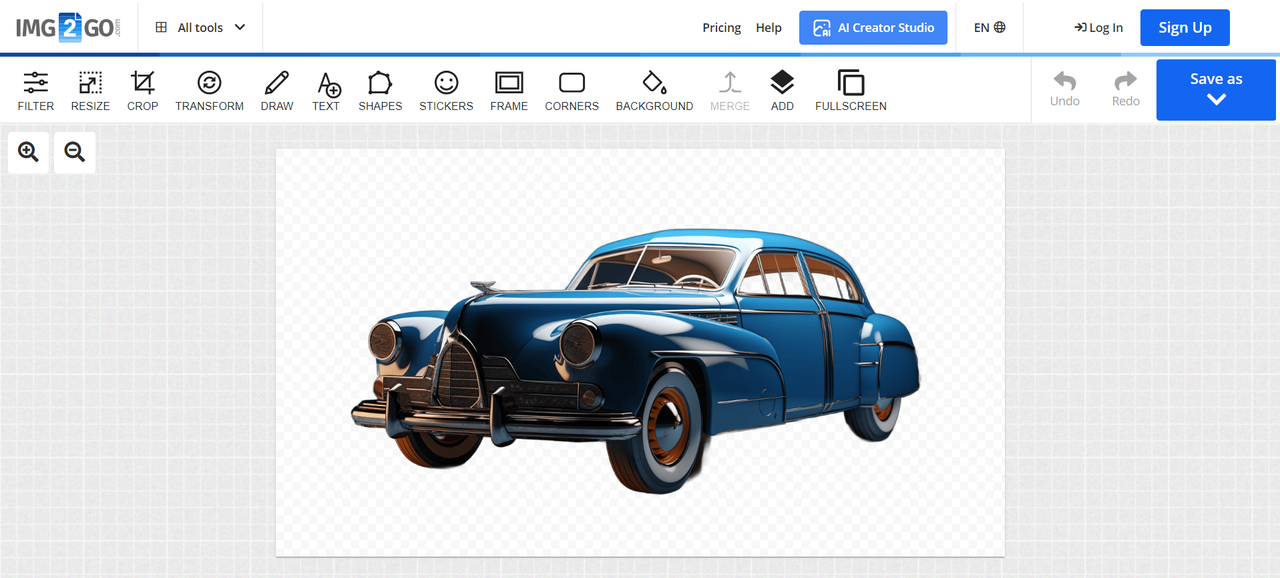Open the Save as dropdown
This screenshot has height=578, width=1280.
[x=1216, y=89]
